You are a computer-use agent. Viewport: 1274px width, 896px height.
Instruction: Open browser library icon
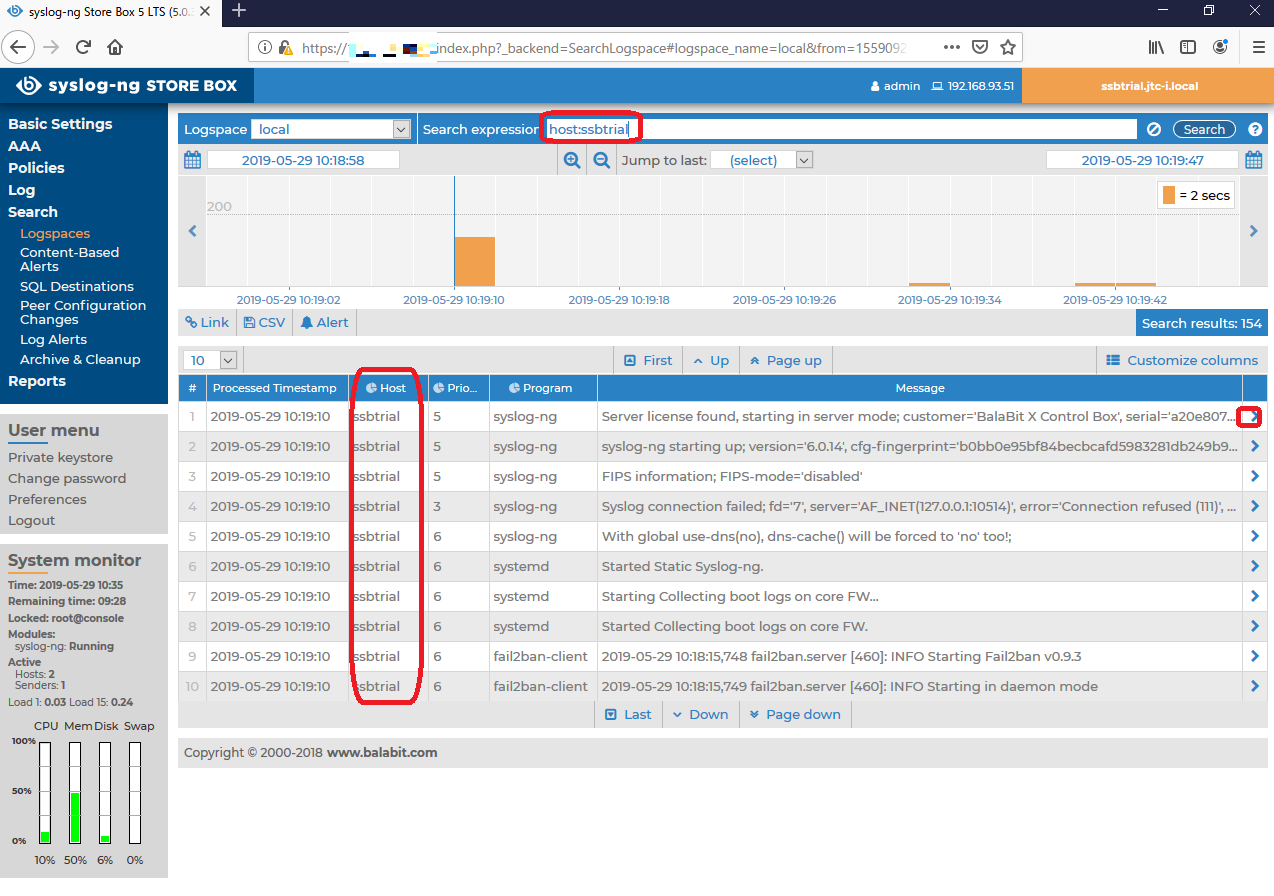[1156, 47]
